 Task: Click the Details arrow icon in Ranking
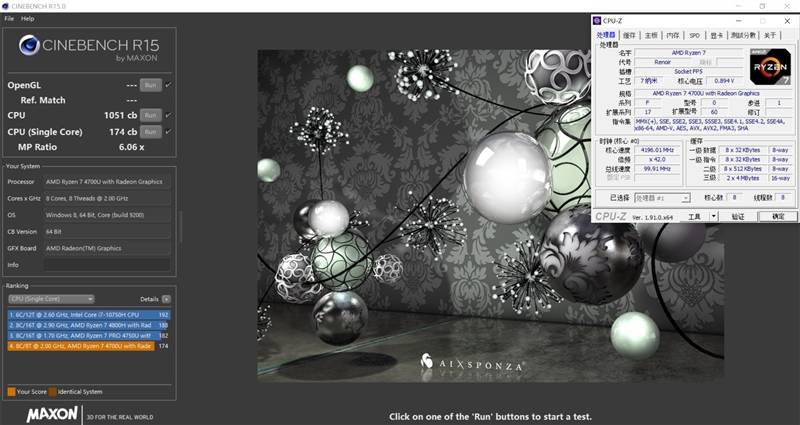[168, 298]
